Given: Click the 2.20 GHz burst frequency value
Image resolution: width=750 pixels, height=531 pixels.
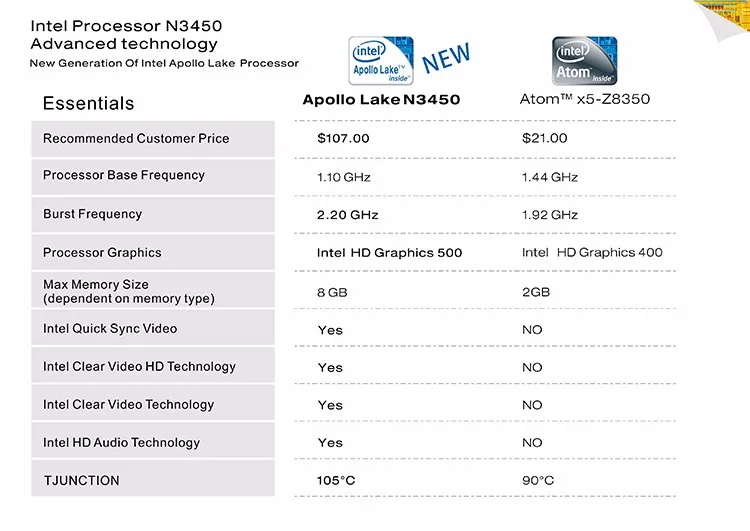Looking at the screenshot, I should (x=347, y=215).
